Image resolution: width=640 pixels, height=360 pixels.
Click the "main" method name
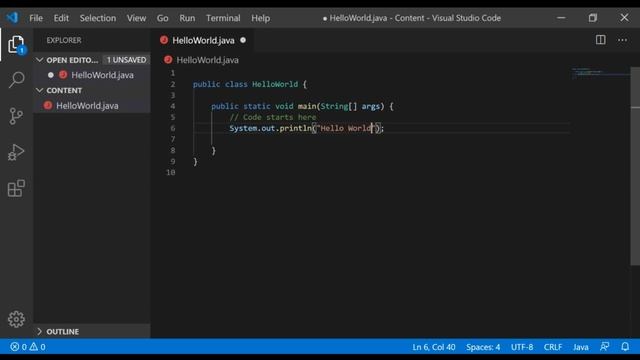pyautogui.click(x=307, y=106)
